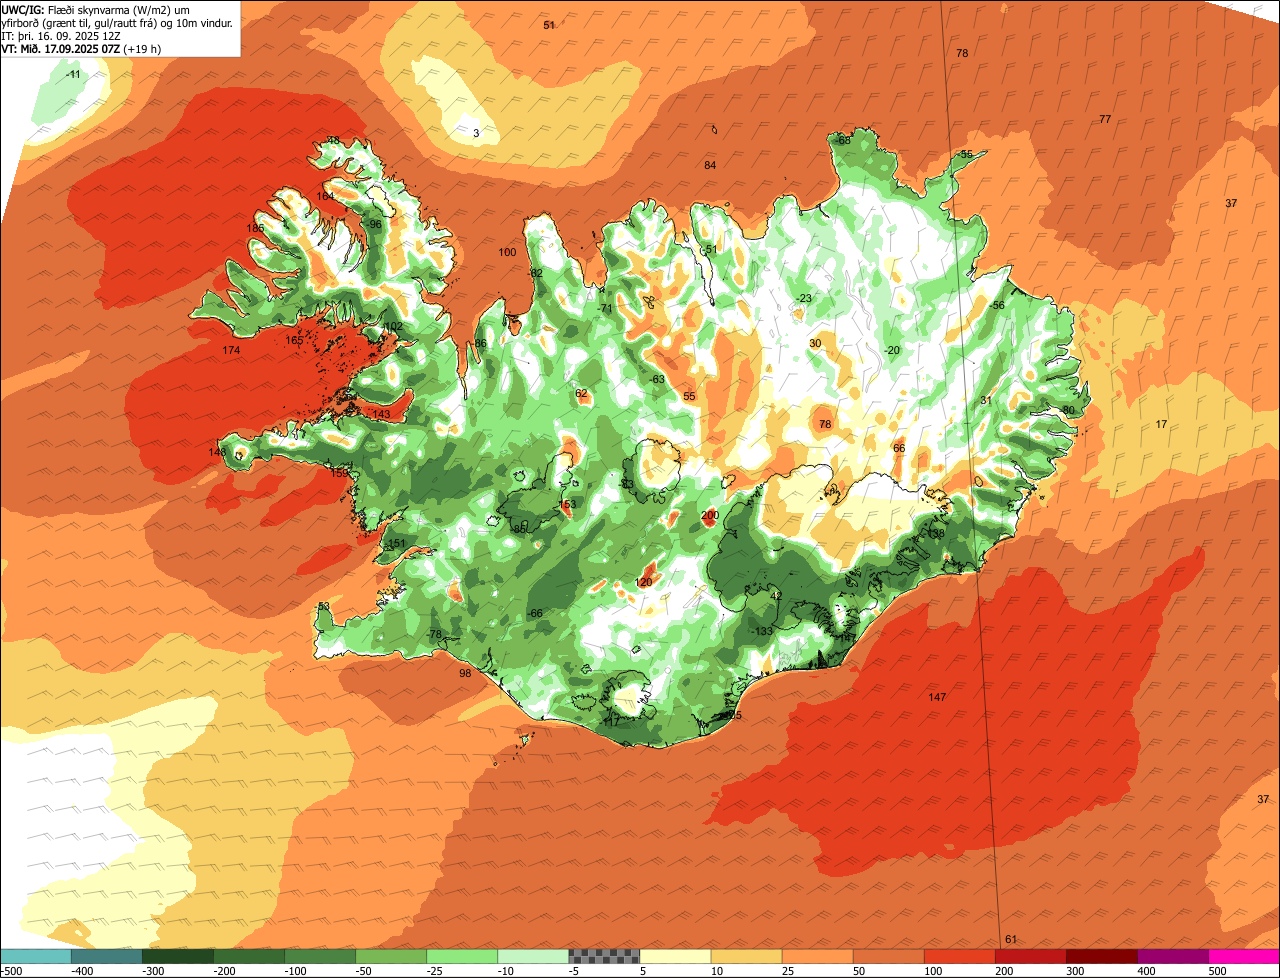Pick the light teal swatch above -500
The image size is (1280, 978).
[35, 956]
